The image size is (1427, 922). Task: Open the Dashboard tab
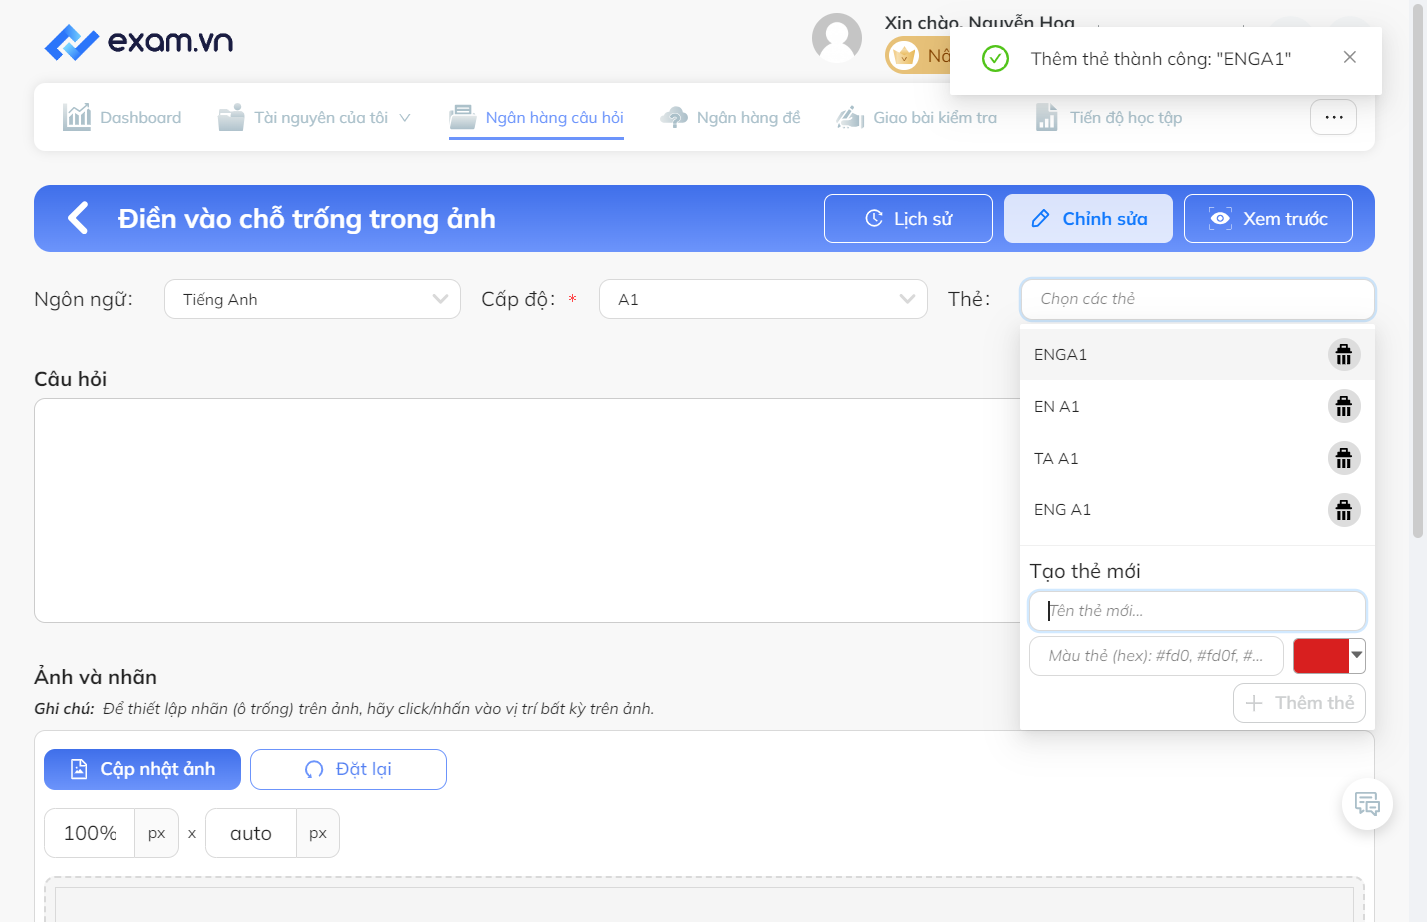coord(122,117)
